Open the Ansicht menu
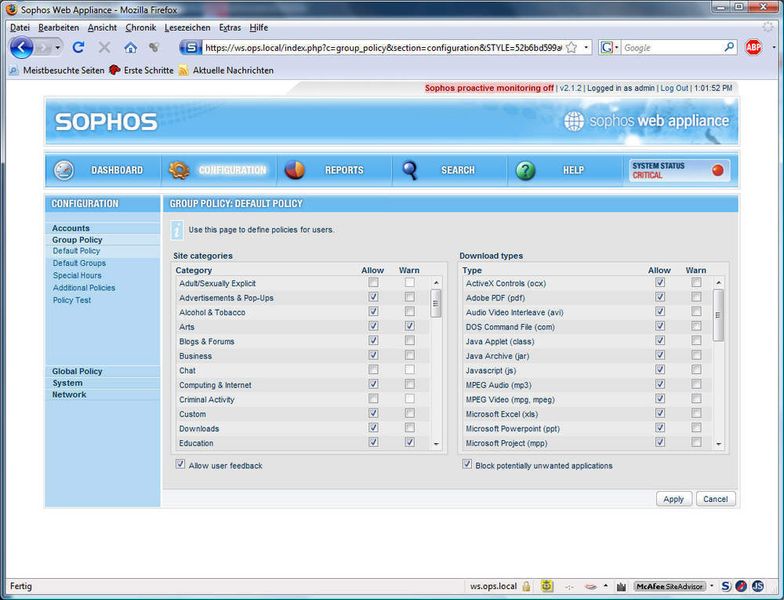Viewport: 784px width, 600px height. coord(102,28)
